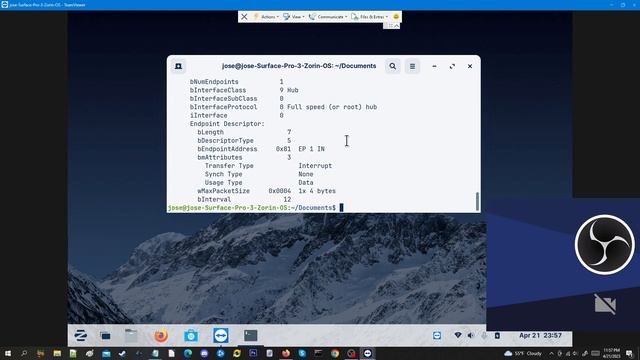Click the camera-off icon below OBS logo
Screen dimensions: 640x360
click(605, 303)
